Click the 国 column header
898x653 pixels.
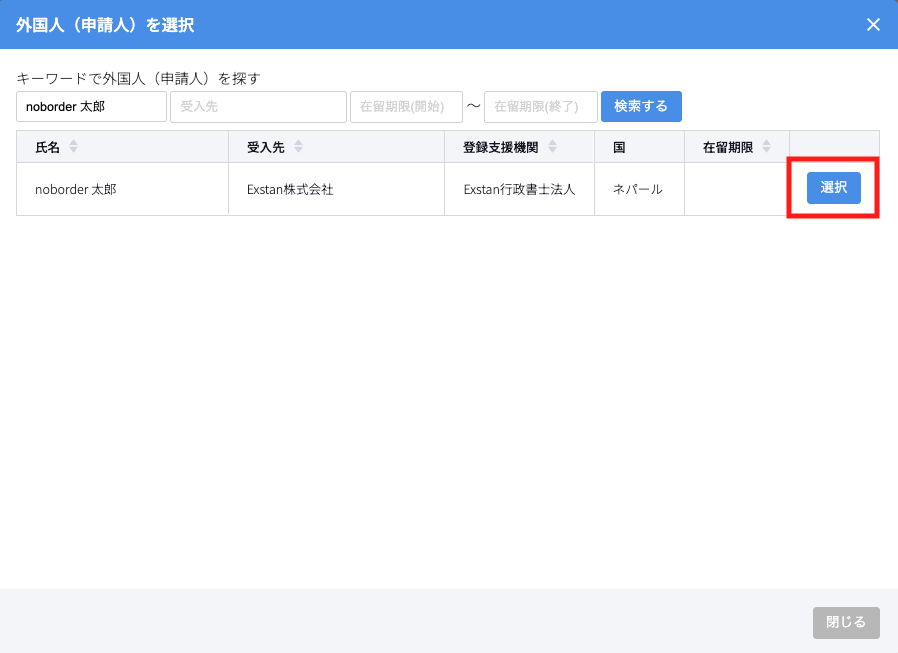(619, 147)
